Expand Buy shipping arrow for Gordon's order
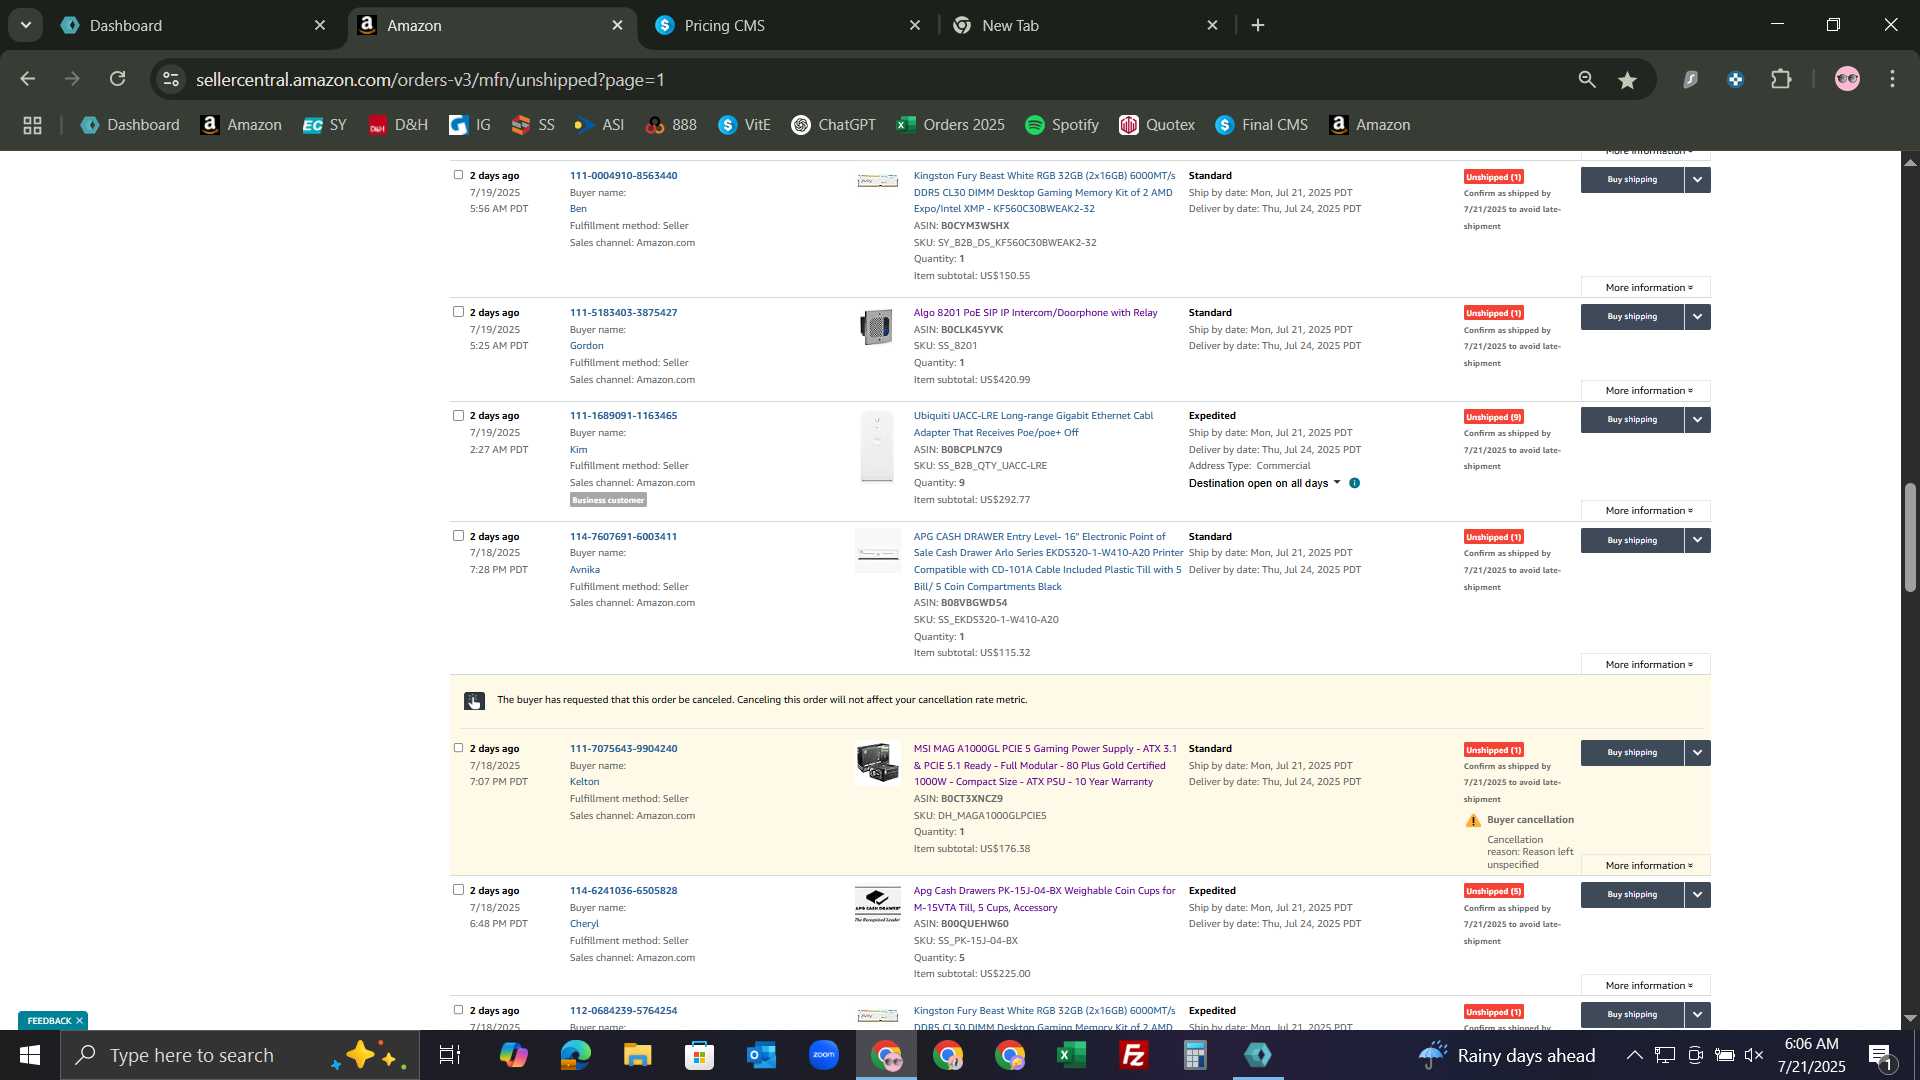The width and height of the screenshot is (1920, 1080). [x=1698, y=317]
